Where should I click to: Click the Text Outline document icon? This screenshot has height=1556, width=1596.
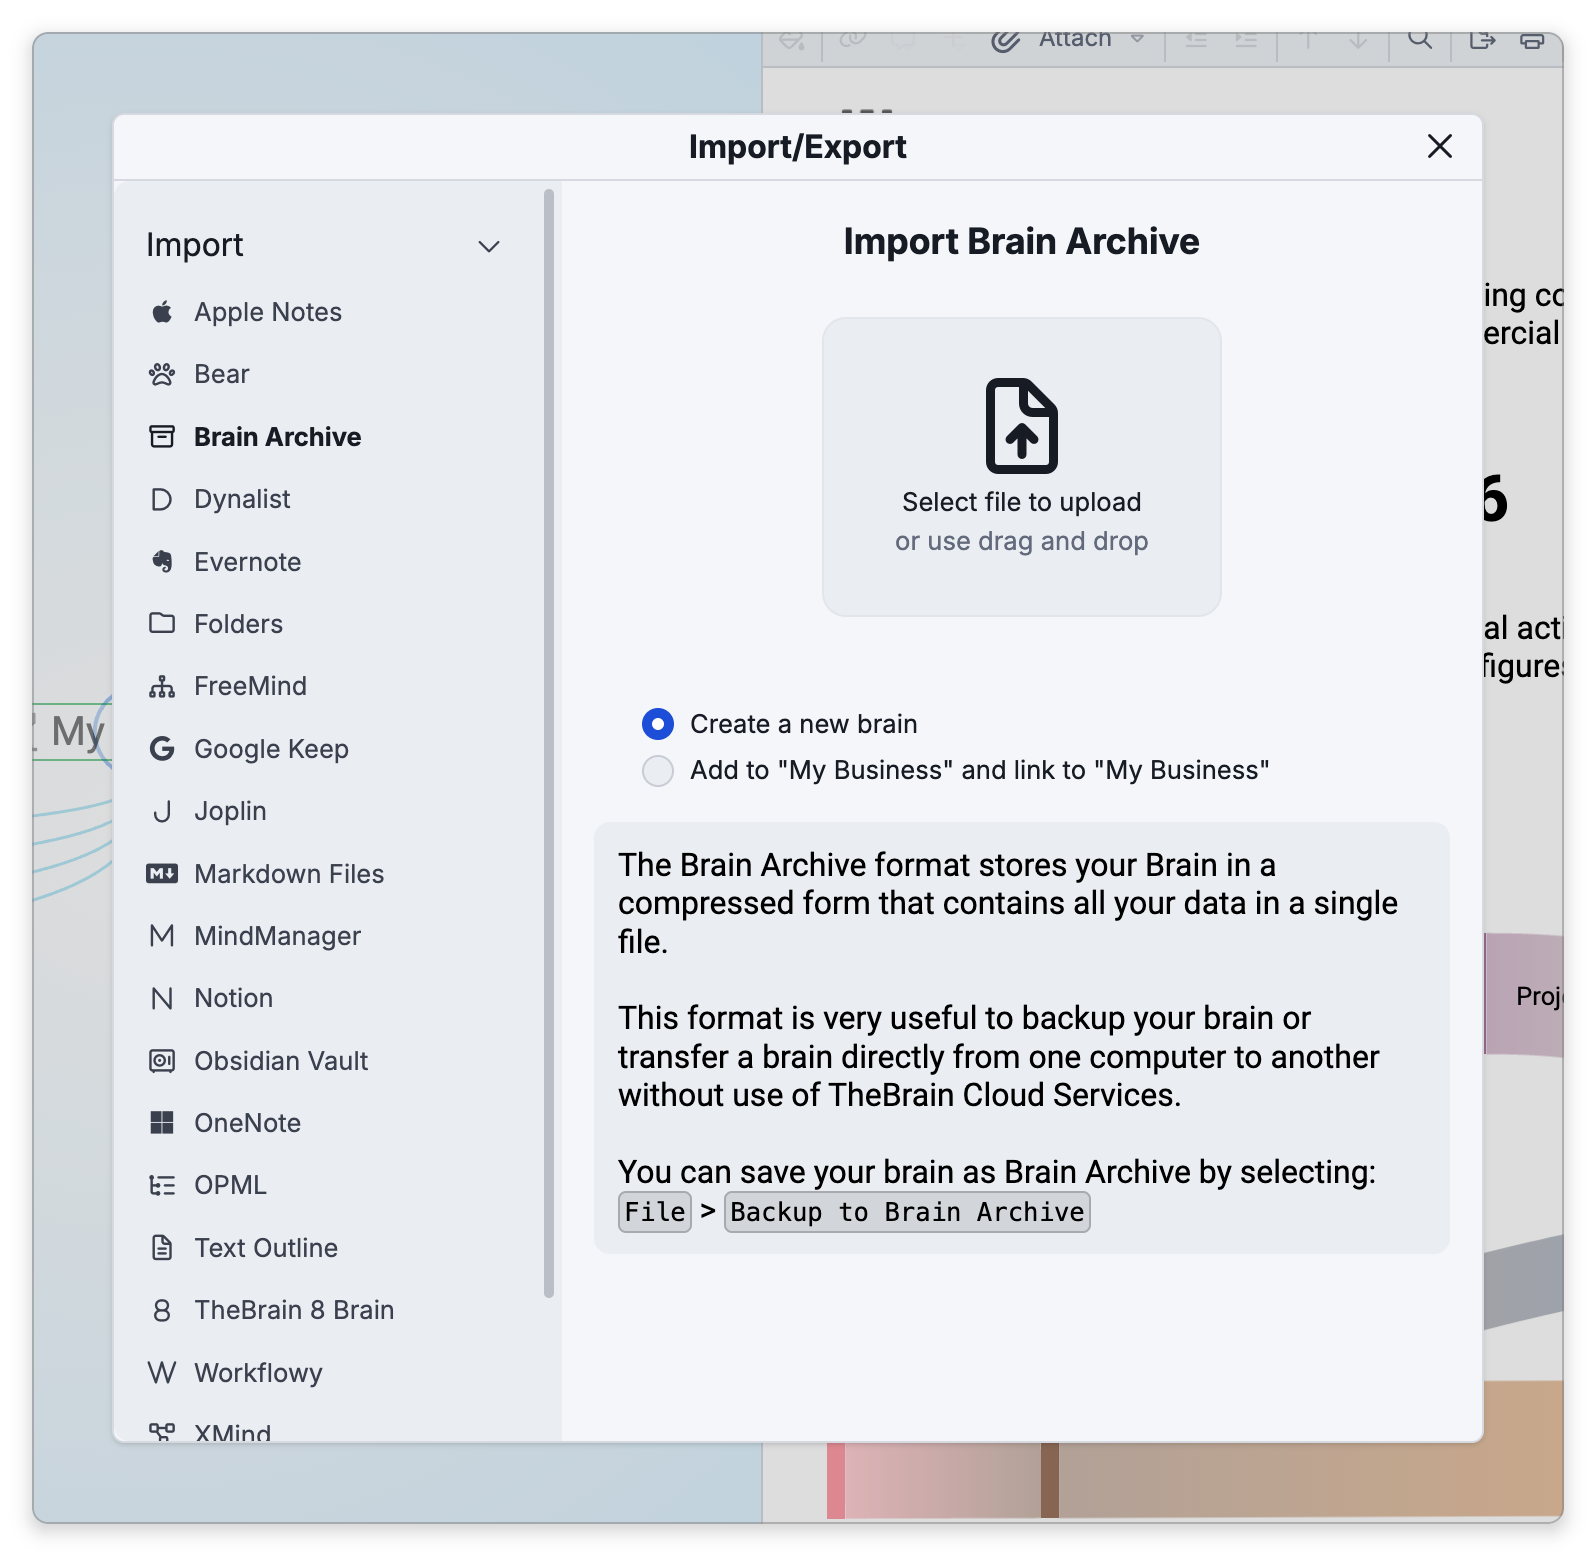click(x=162, y=1248)
